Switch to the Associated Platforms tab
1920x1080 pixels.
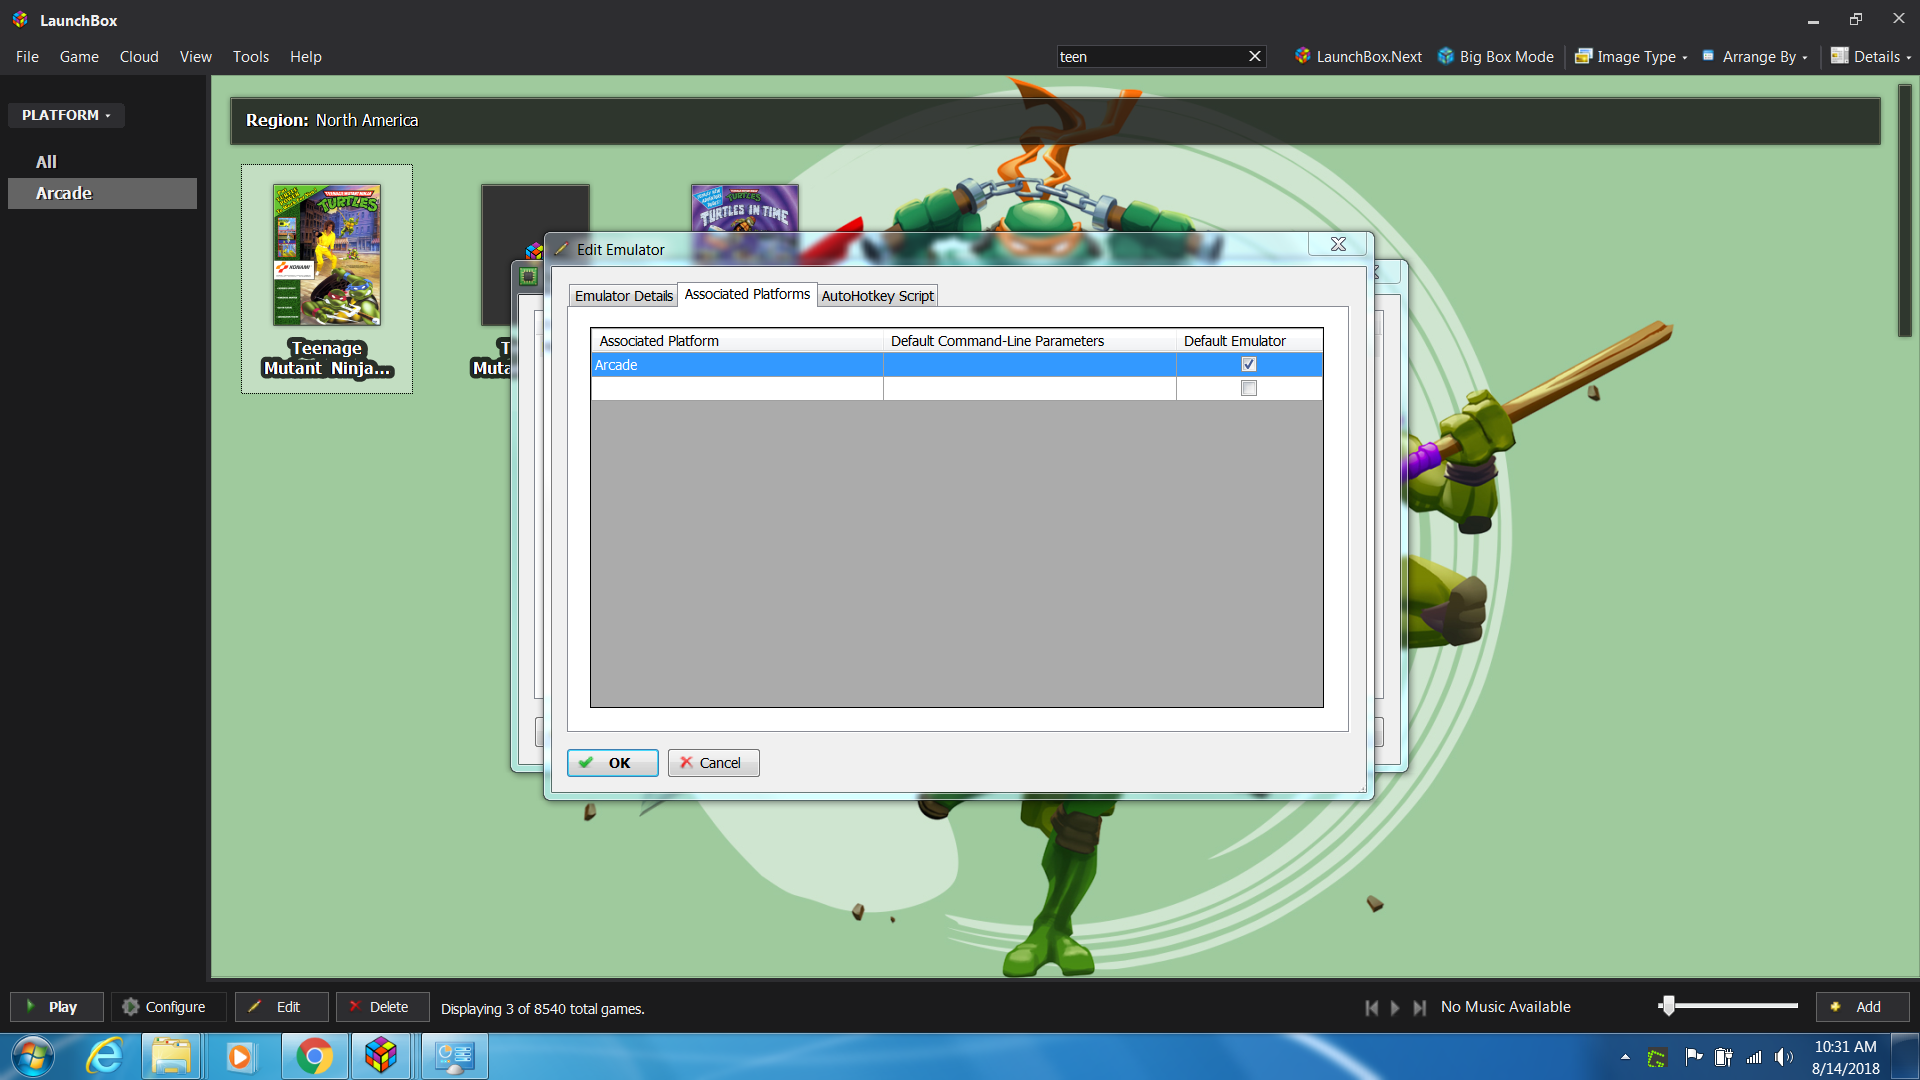(x=747, y=294)
